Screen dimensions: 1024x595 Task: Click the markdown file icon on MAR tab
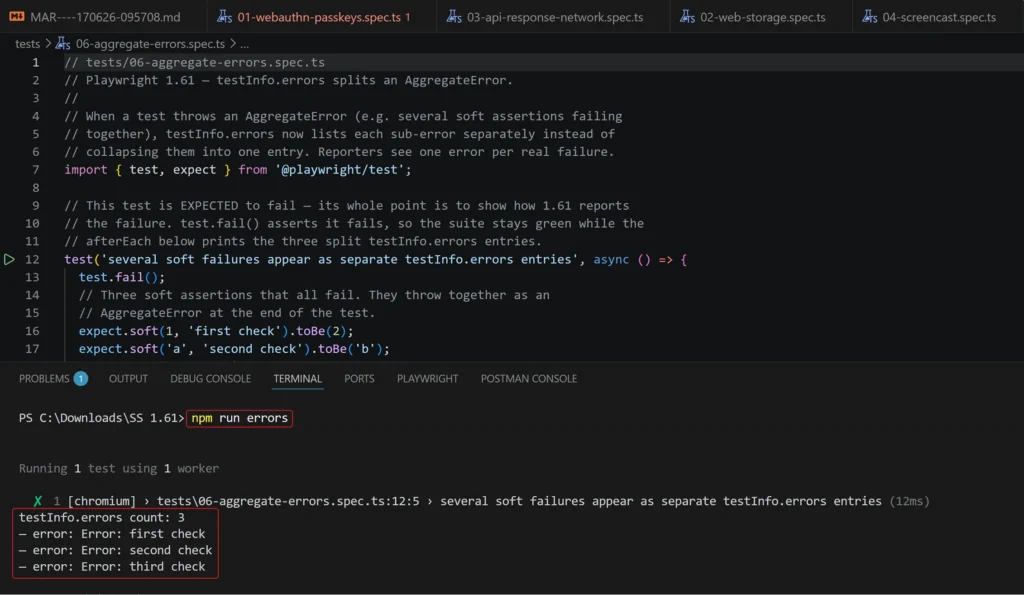(16, 17)
